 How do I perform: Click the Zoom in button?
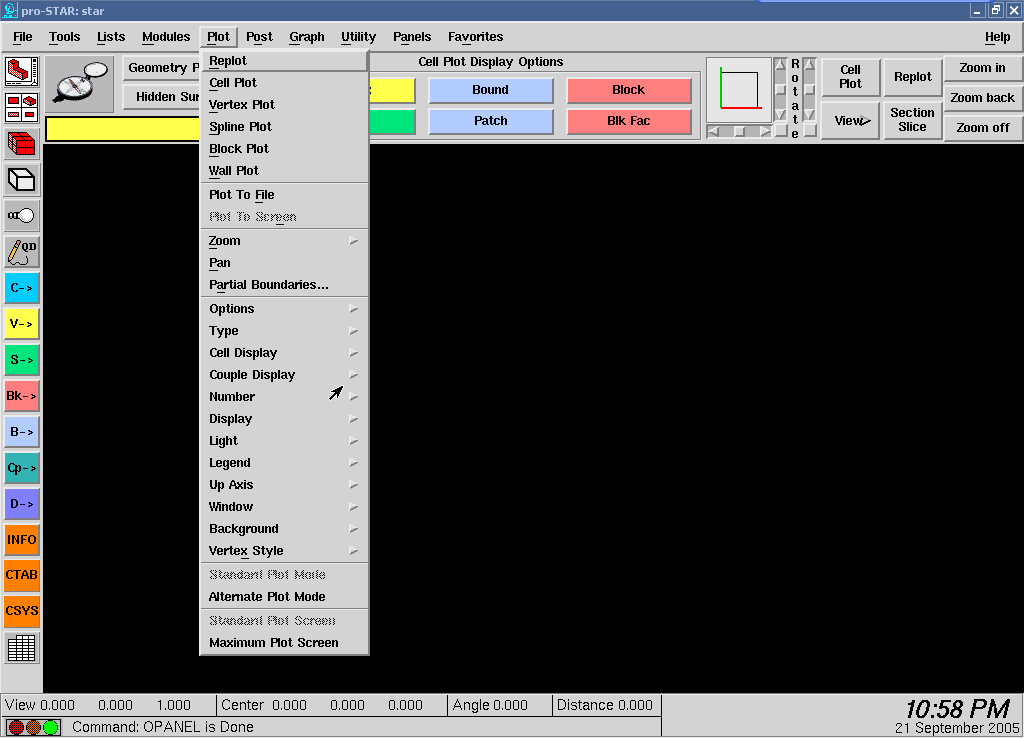point(982,68)
